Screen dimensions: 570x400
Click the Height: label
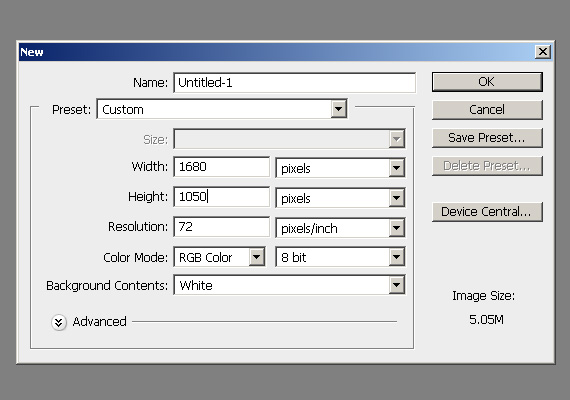point(148,197)
